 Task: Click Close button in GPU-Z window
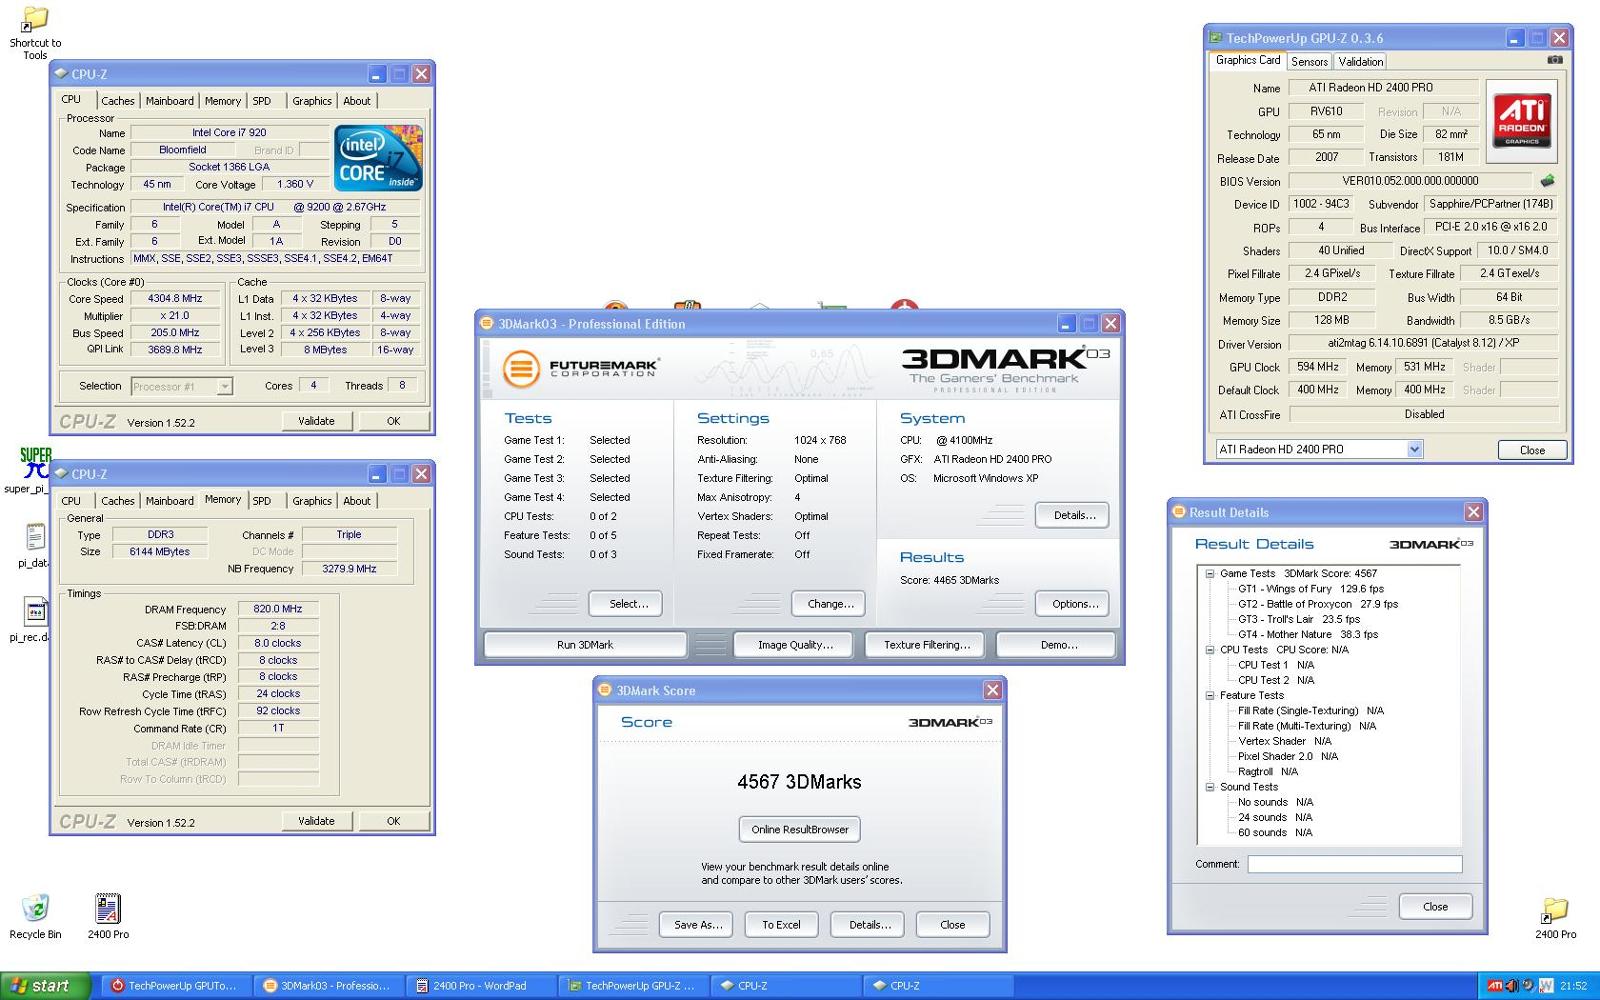(1532, 450)
